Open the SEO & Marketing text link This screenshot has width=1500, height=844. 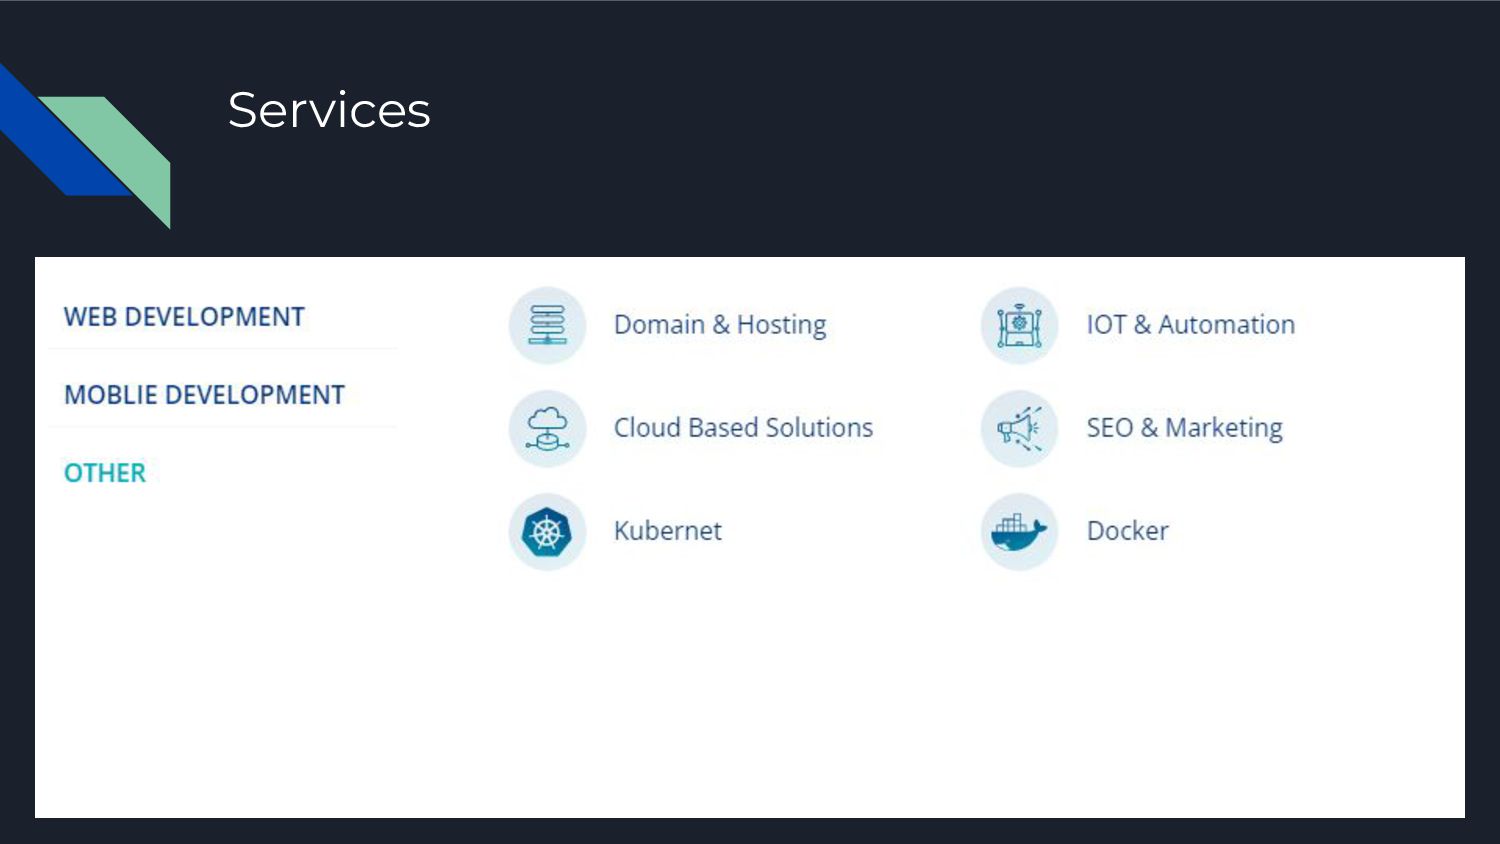pos(1184,428)
